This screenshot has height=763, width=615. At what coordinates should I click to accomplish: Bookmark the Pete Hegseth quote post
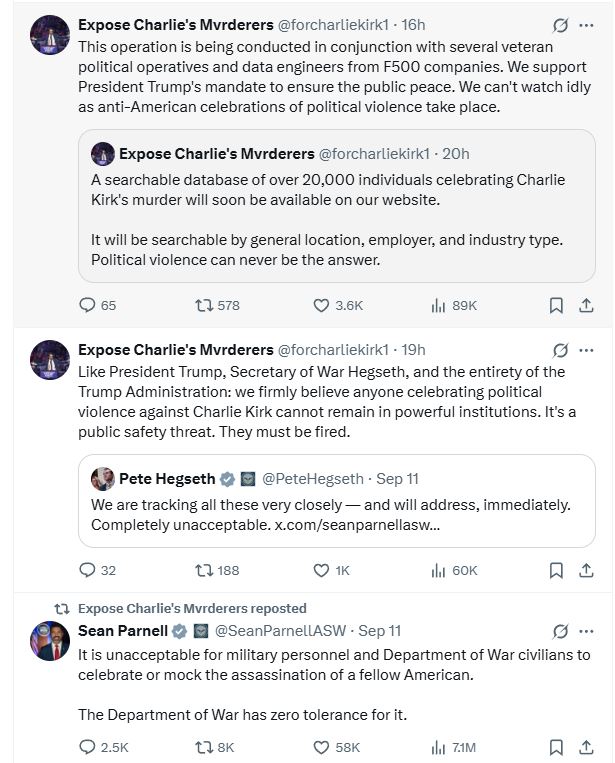[556, 571]
